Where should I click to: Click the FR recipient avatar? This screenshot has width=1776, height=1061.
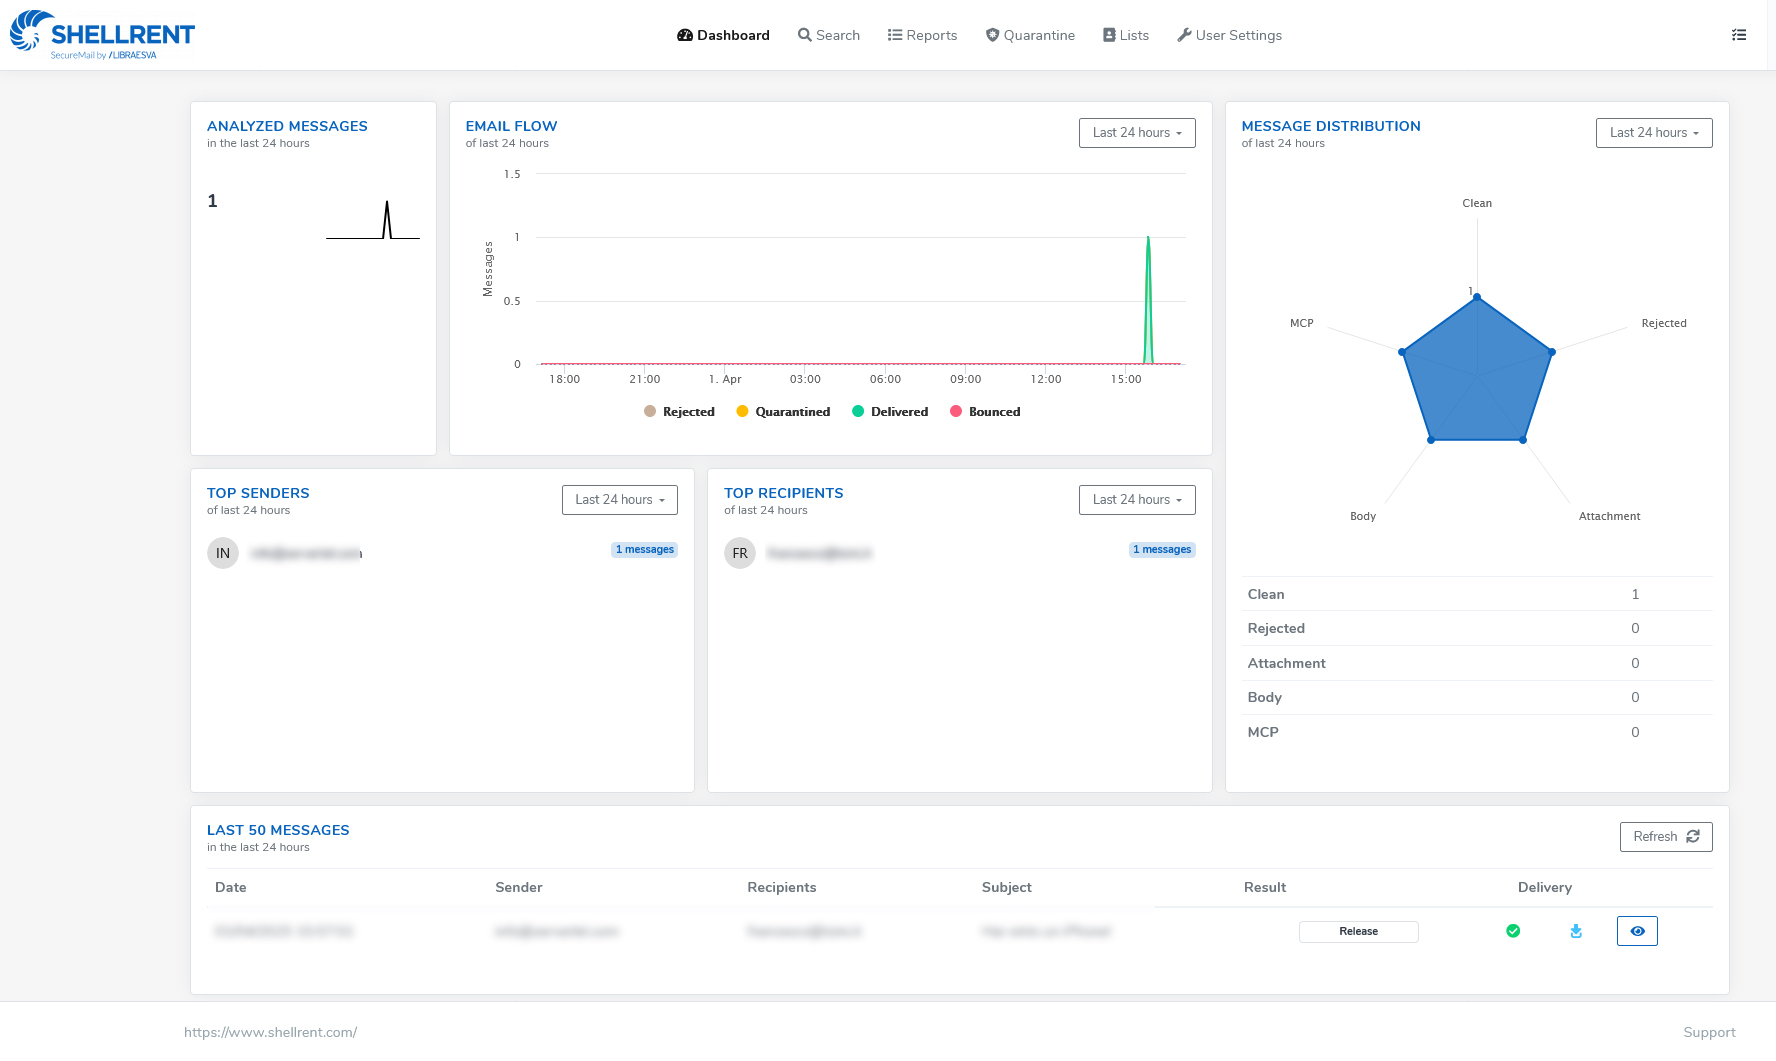click(740, 553)
